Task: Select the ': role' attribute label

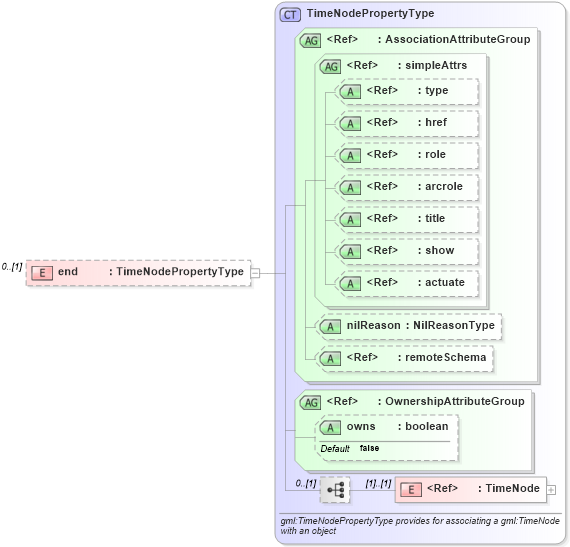Action: (431, 154)
